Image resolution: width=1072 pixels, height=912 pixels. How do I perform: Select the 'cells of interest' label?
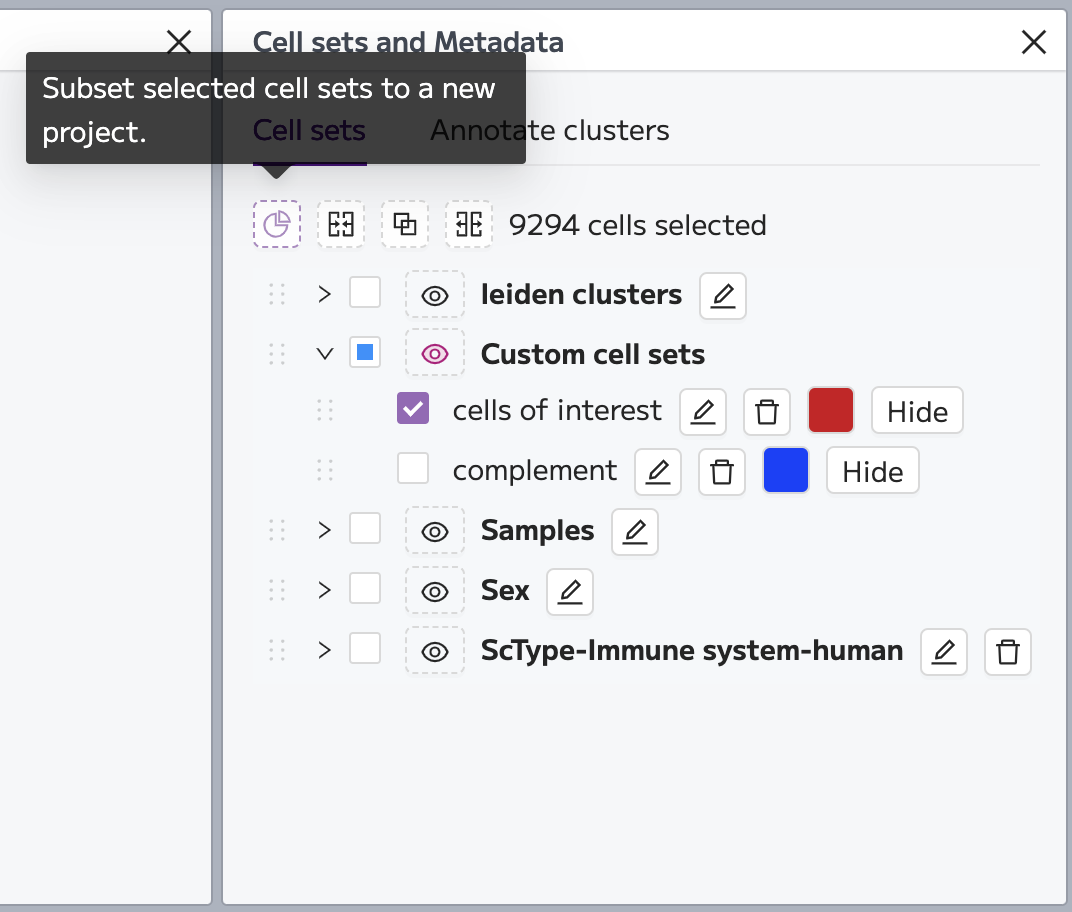[557, 410]
